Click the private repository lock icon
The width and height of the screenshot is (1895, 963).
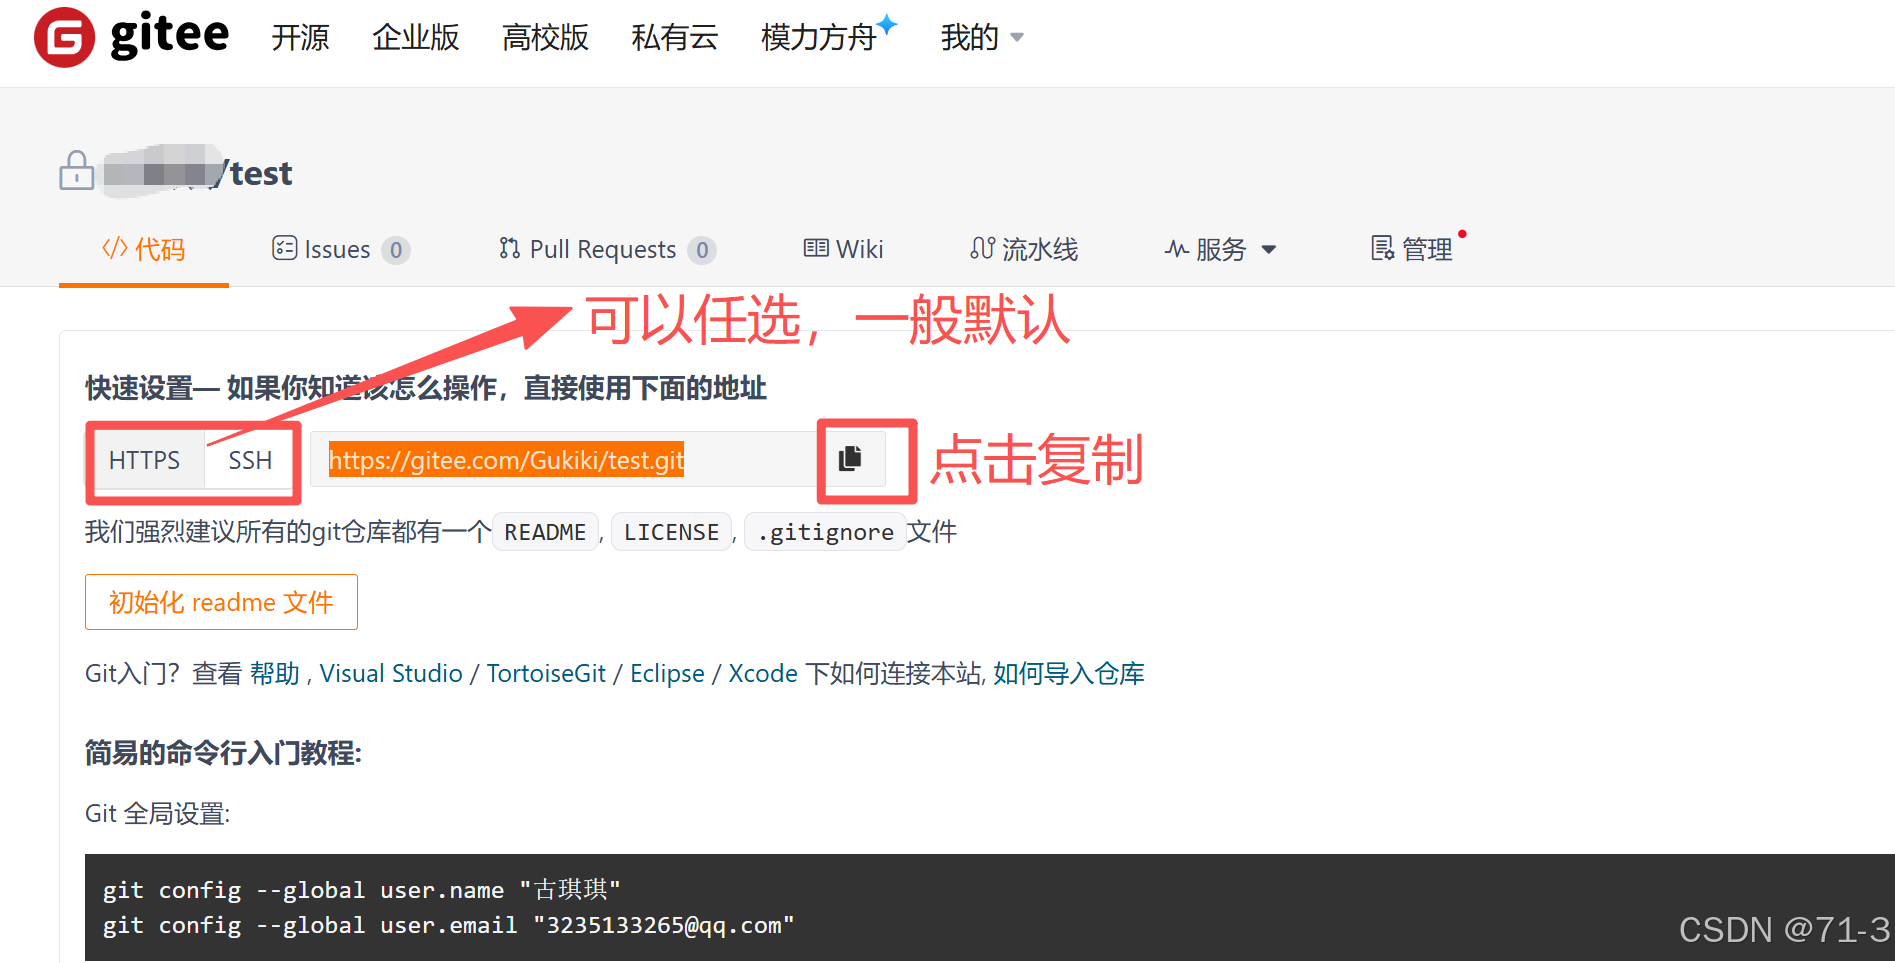point(77,171)
